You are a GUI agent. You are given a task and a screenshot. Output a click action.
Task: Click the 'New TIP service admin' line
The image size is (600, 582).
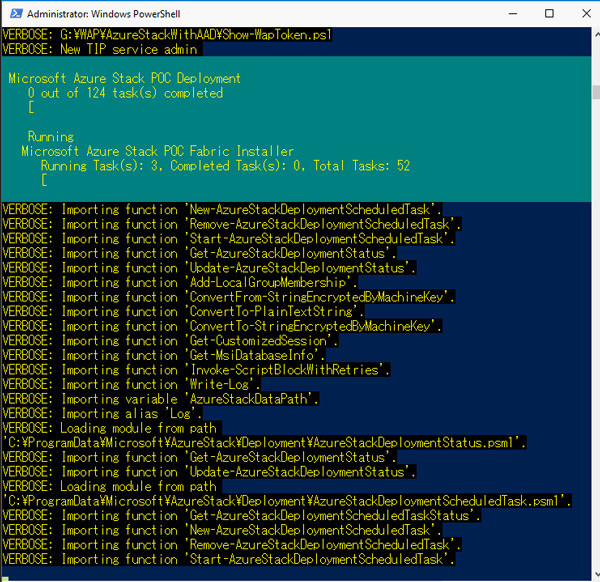[102, 49]
